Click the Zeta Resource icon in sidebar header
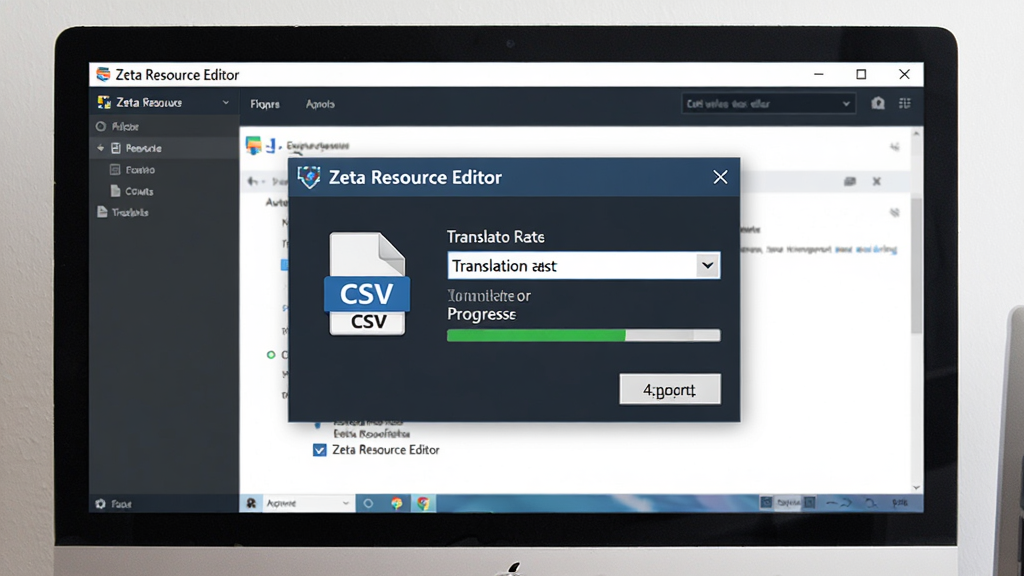The width and height of the screenshot is (1024, 576). point(104,103)
